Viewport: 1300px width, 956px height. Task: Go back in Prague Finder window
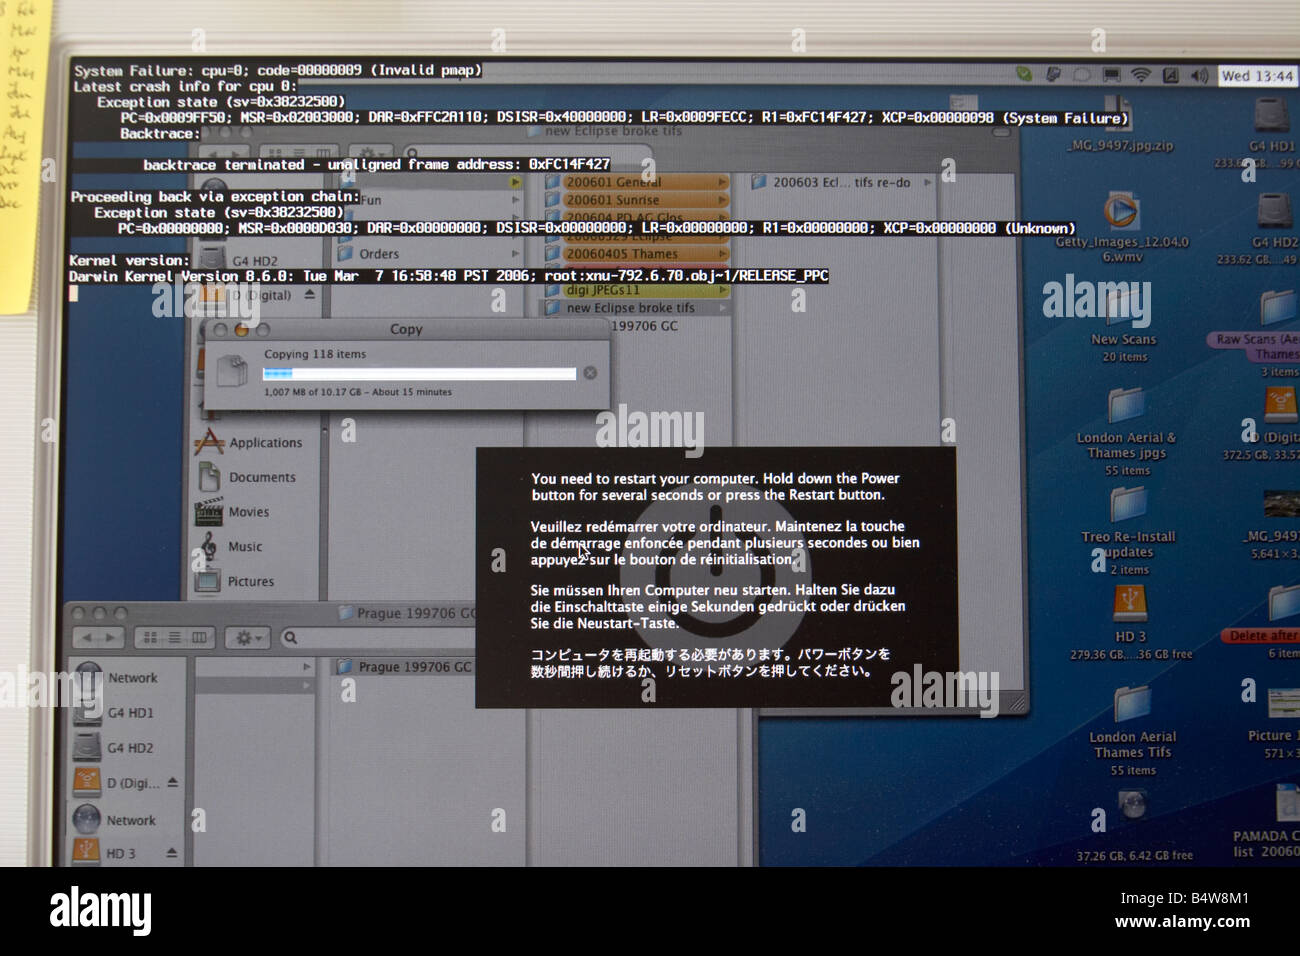(x=87, y=637)
